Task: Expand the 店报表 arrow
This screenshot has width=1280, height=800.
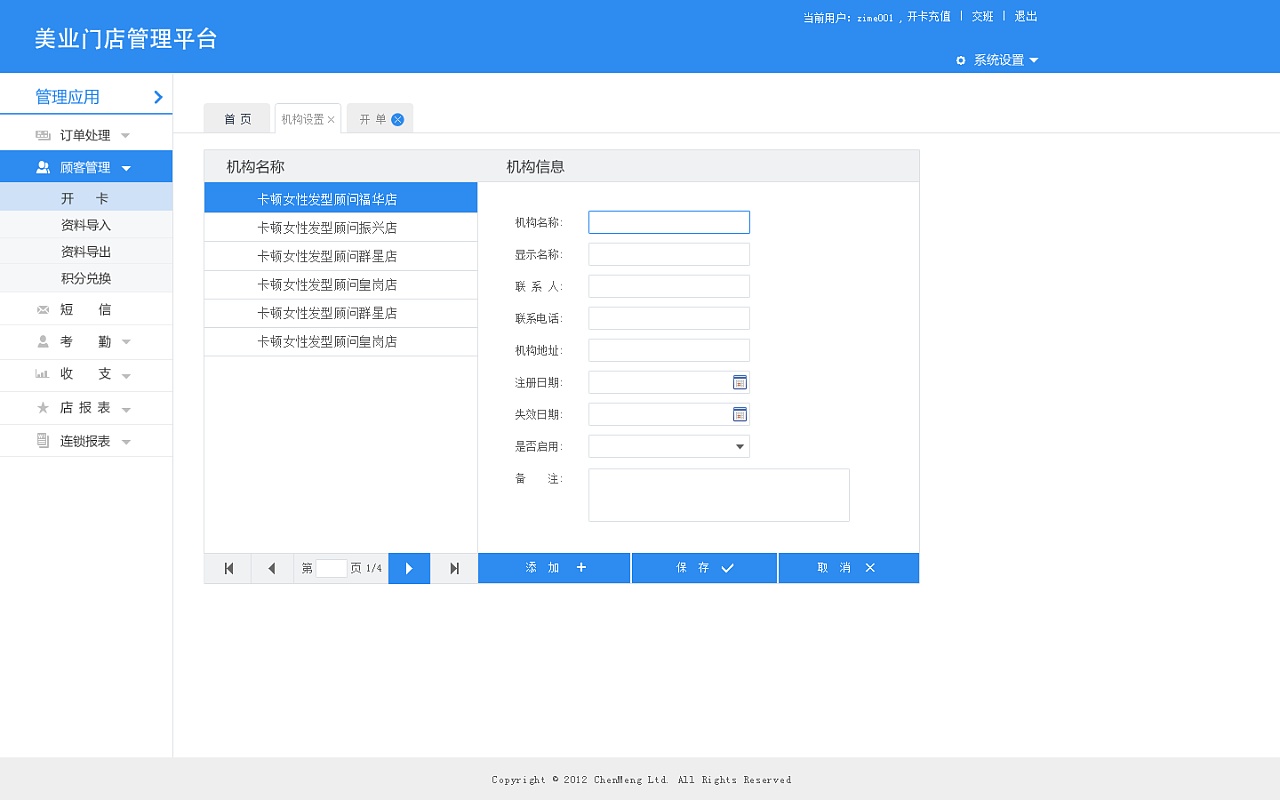Action: tap(126, 408)
